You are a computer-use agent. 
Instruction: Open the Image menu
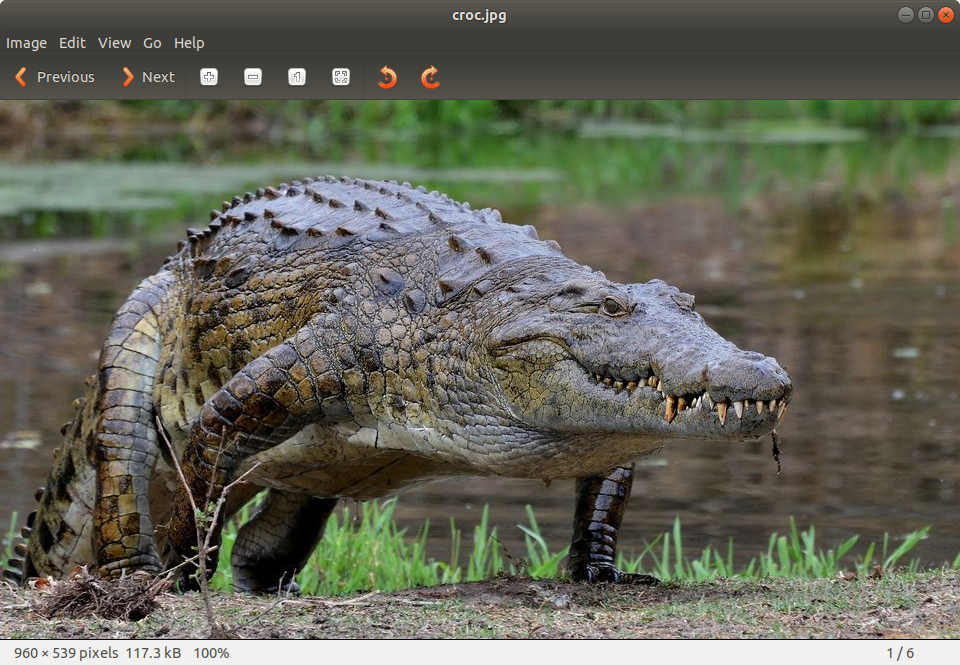(x=26, y=43)
